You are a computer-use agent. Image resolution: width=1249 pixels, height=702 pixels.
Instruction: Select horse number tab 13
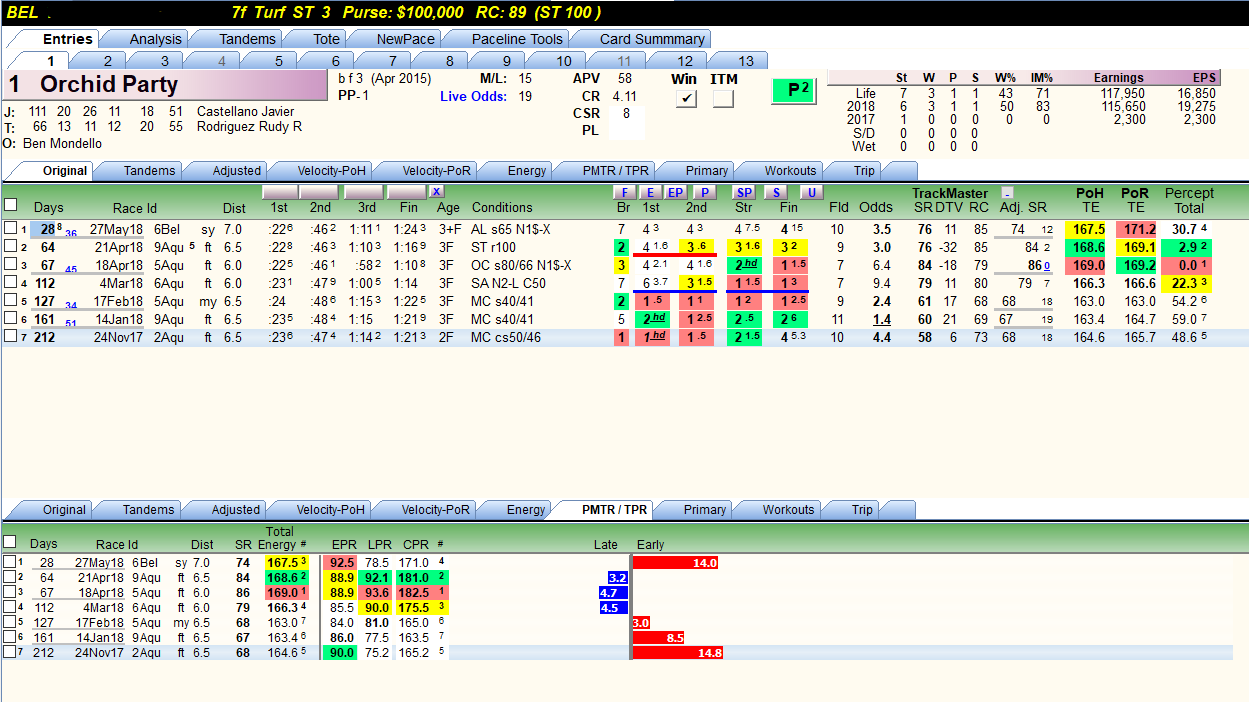click(x=745, y=61)
